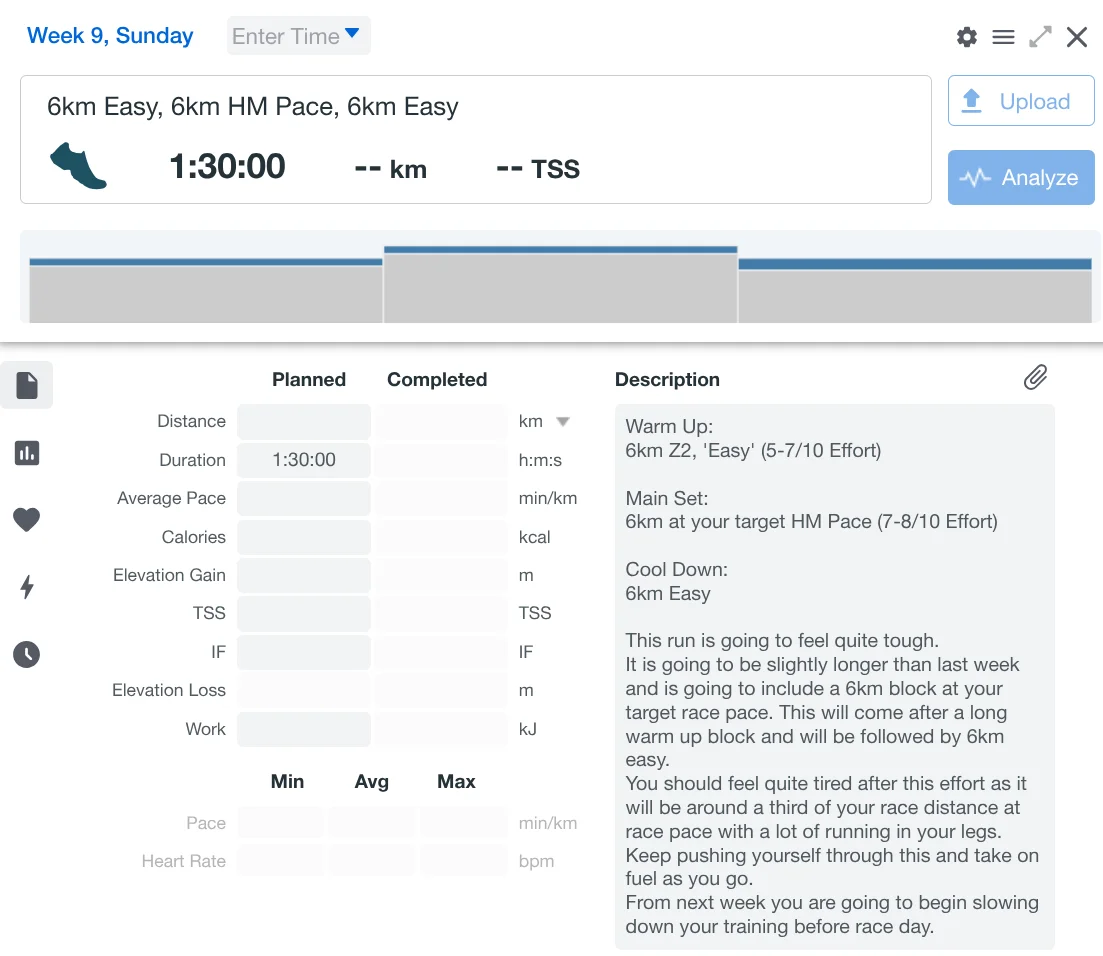Open the lightning bolt power icon
Viewport: 1103px width, 956px height.
tap(27, 587)
